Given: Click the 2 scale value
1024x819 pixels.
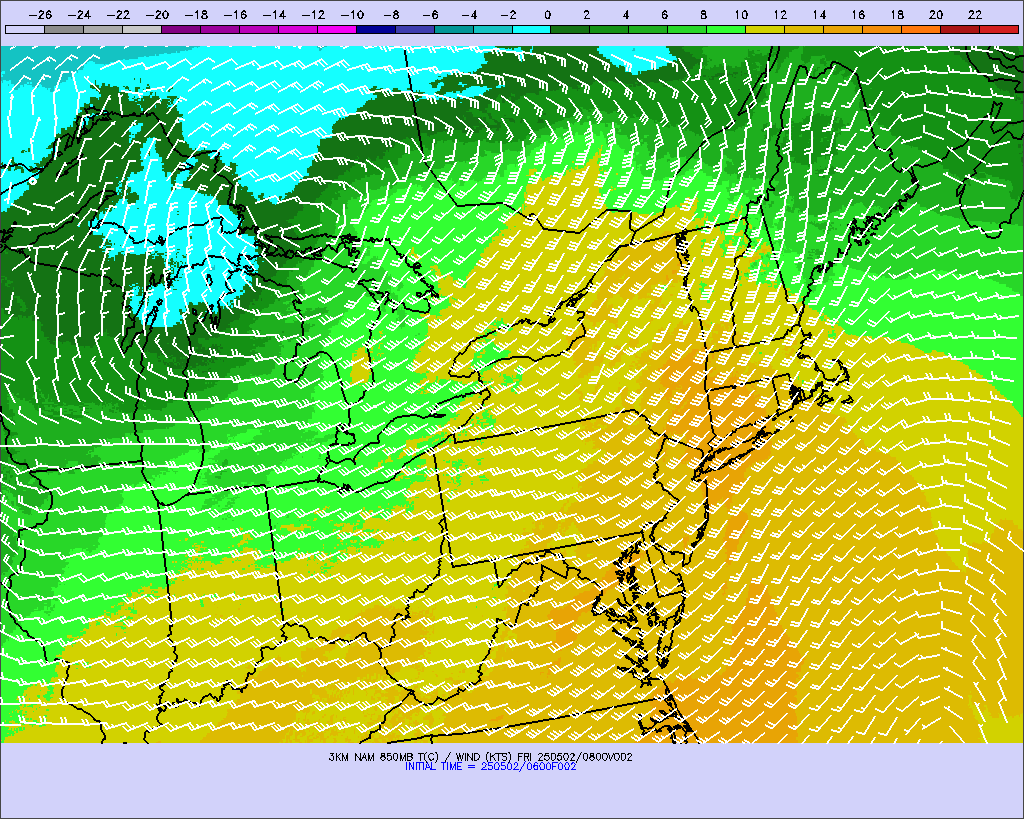Looking at the screenshot, I should click(x=586, y=15).
